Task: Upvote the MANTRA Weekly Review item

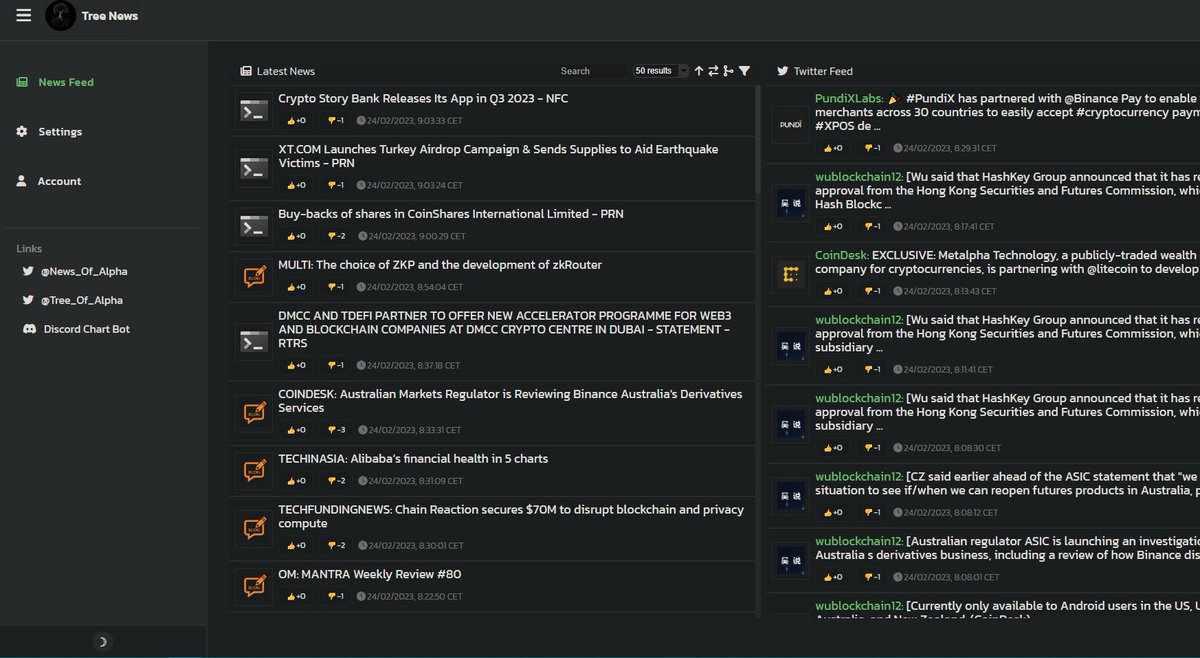Action: [296, 596]
